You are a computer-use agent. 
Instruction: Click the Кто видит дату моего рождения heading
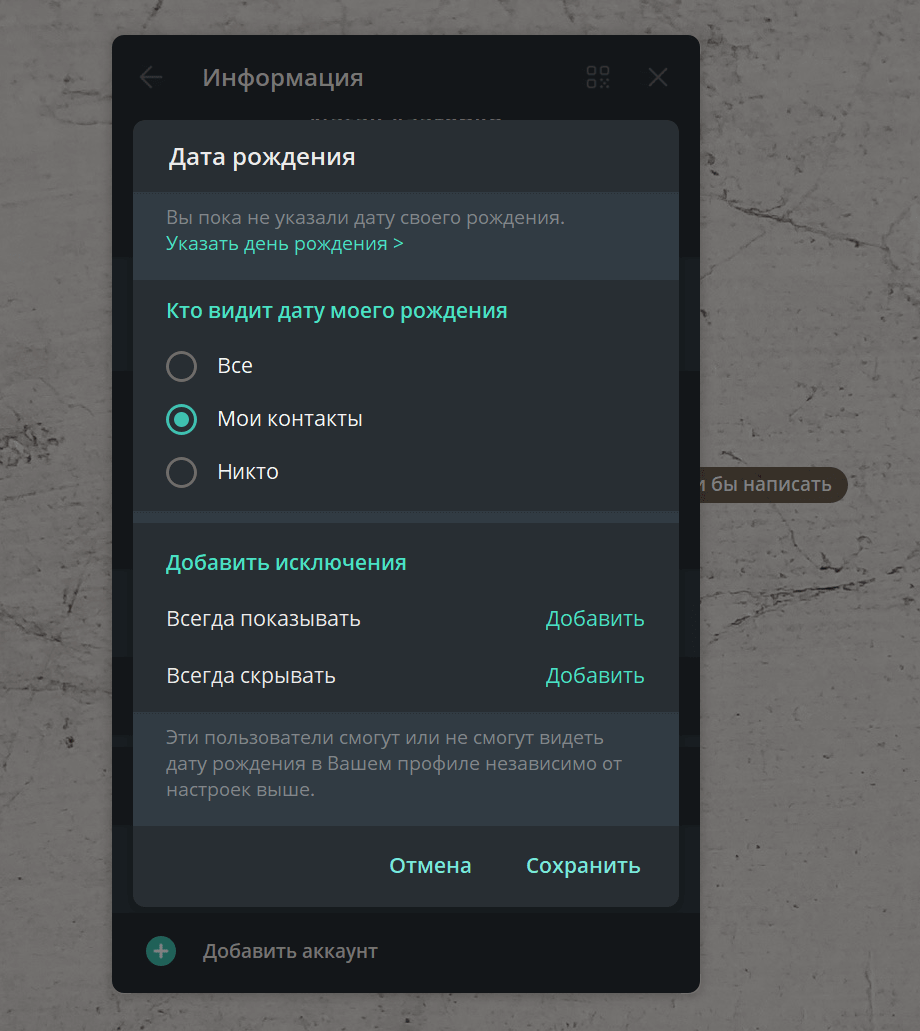(337, 311)
